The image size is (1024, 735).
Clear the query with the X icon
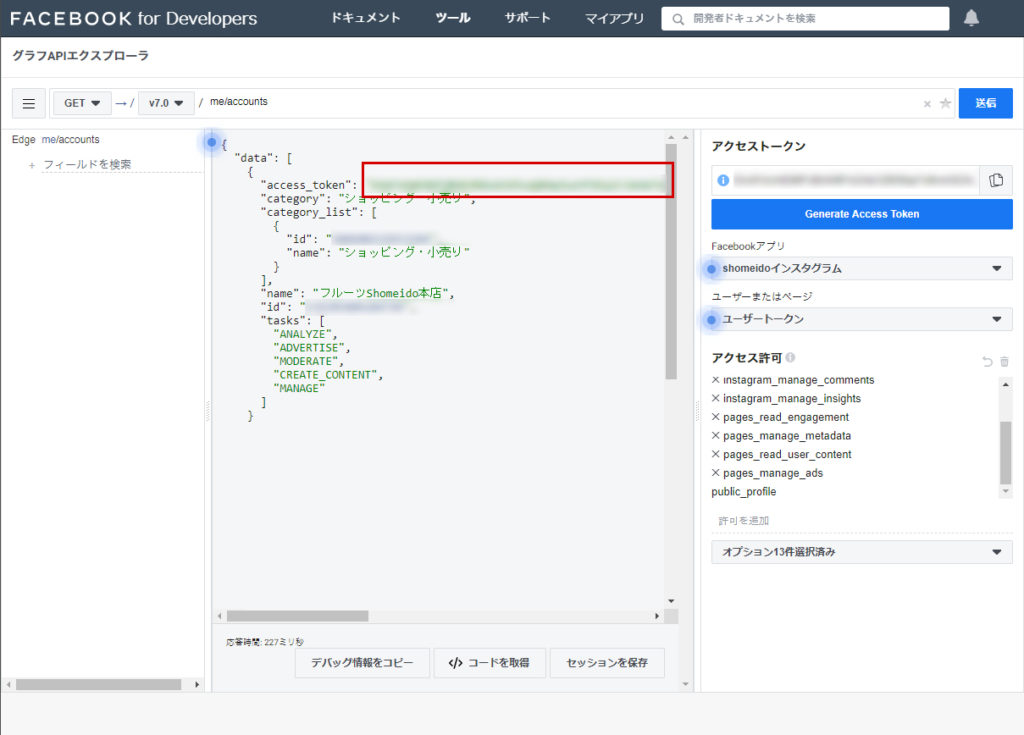927,104
